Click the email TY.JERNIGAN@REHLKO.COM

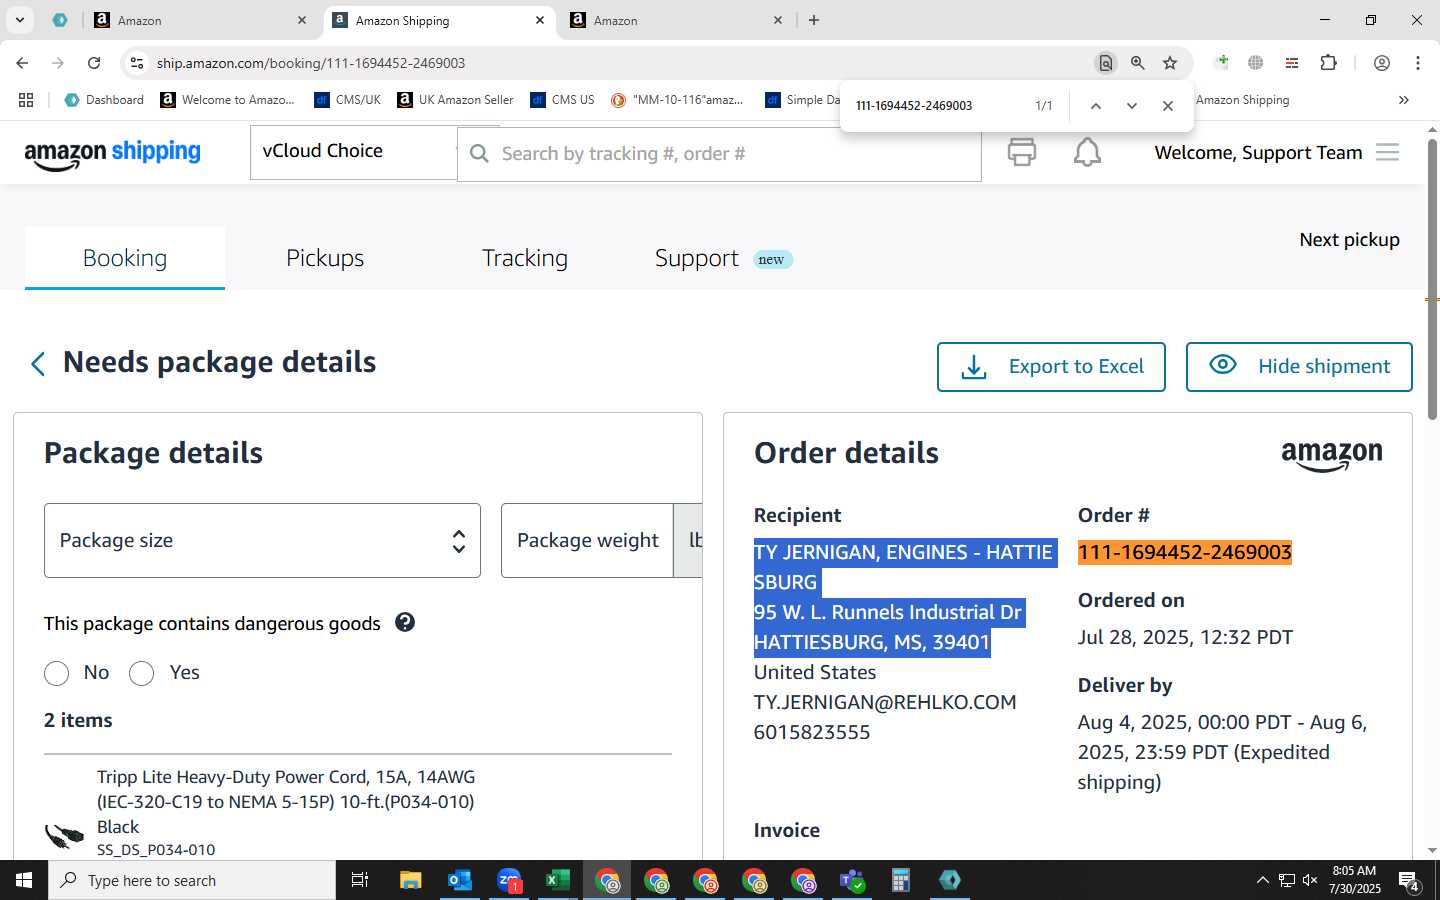point(885,702)
